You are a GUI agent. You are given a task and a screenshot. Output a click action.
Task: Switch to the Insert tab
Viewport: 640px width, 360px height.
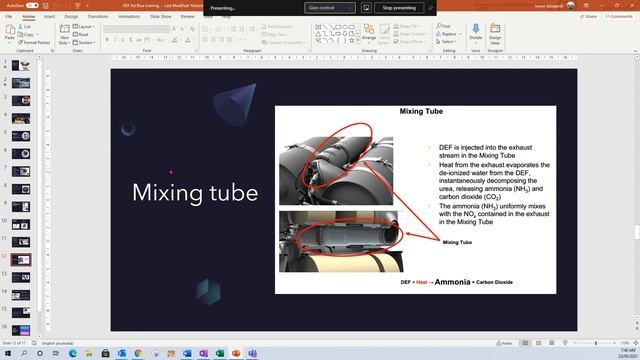[49, 16]
